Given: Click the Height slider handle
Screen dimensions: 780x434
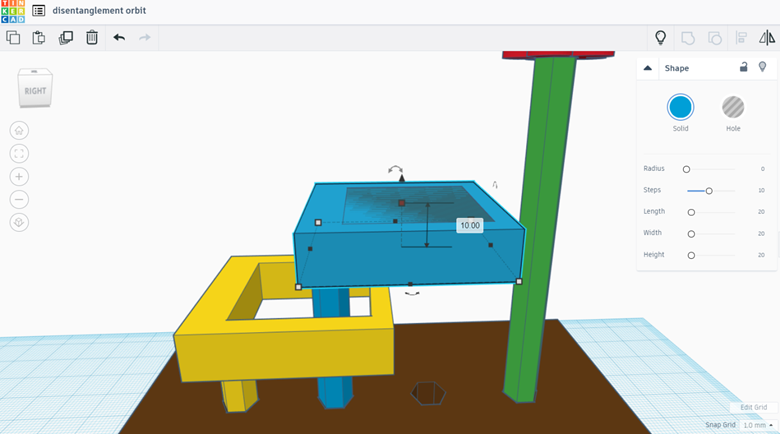Looking at the screenshot, I should (691, 255).
